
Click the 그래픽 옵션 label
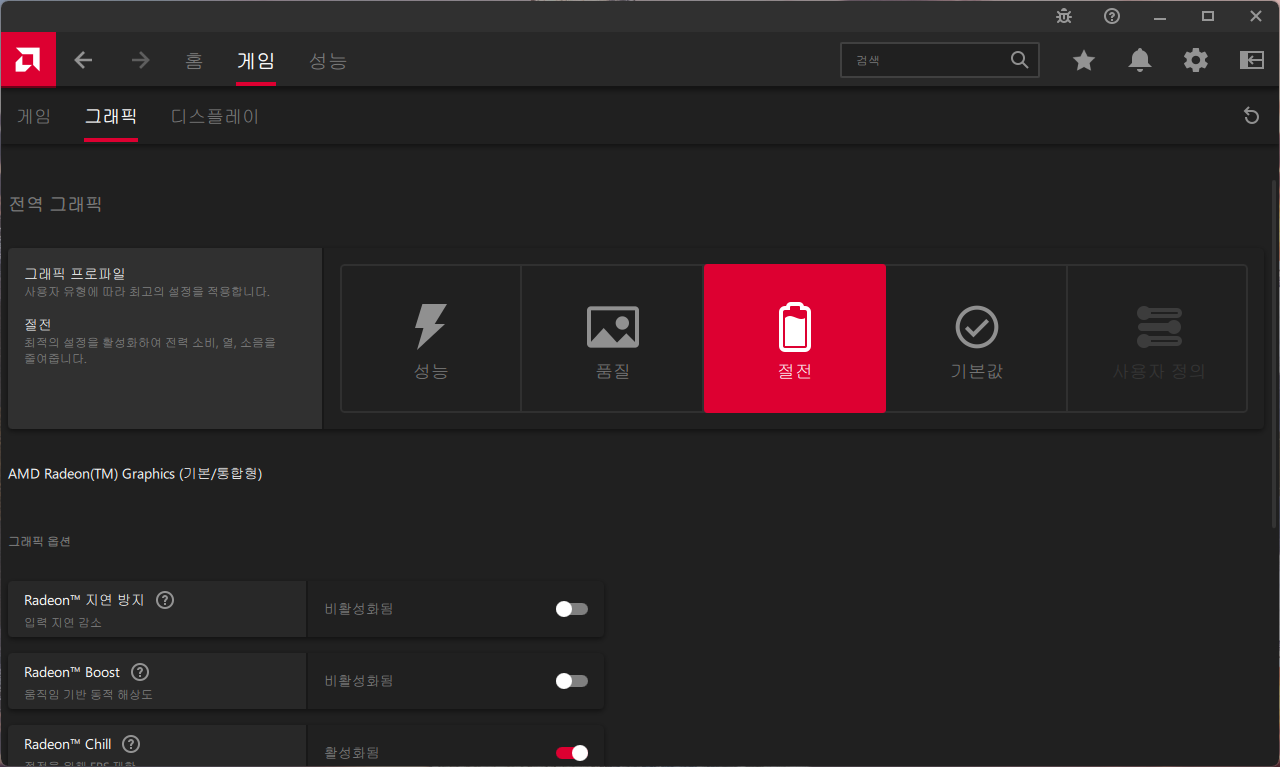[40, 541]
